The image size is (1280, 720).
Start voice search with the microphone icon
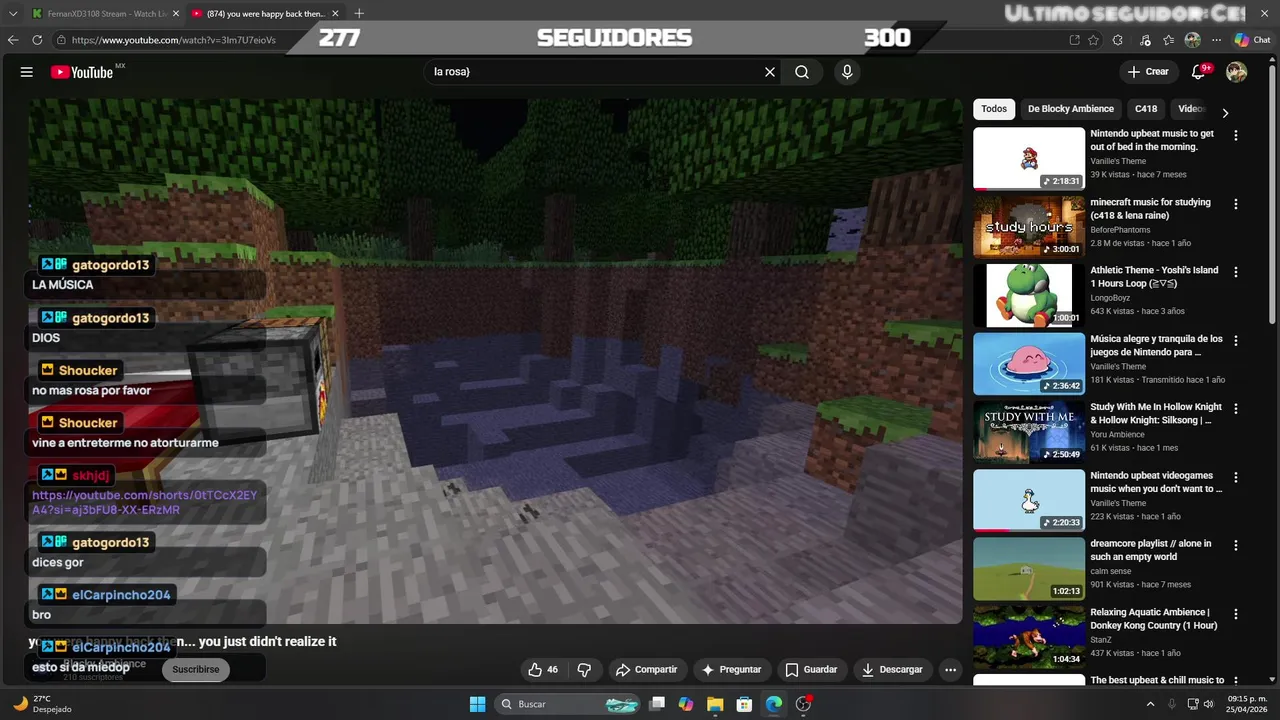[x=847, y=72]
